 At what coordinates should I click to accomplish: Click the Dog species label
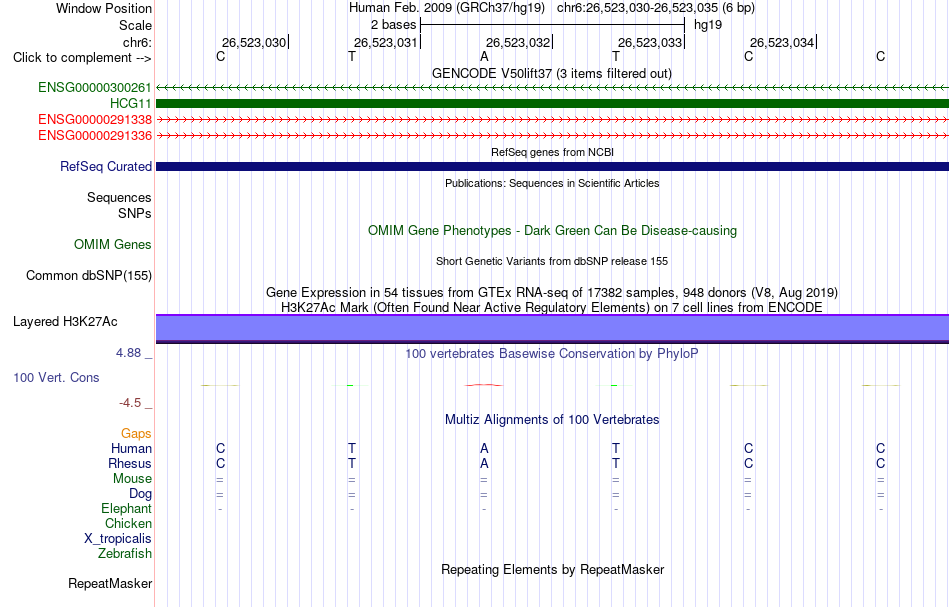(140, 494)
